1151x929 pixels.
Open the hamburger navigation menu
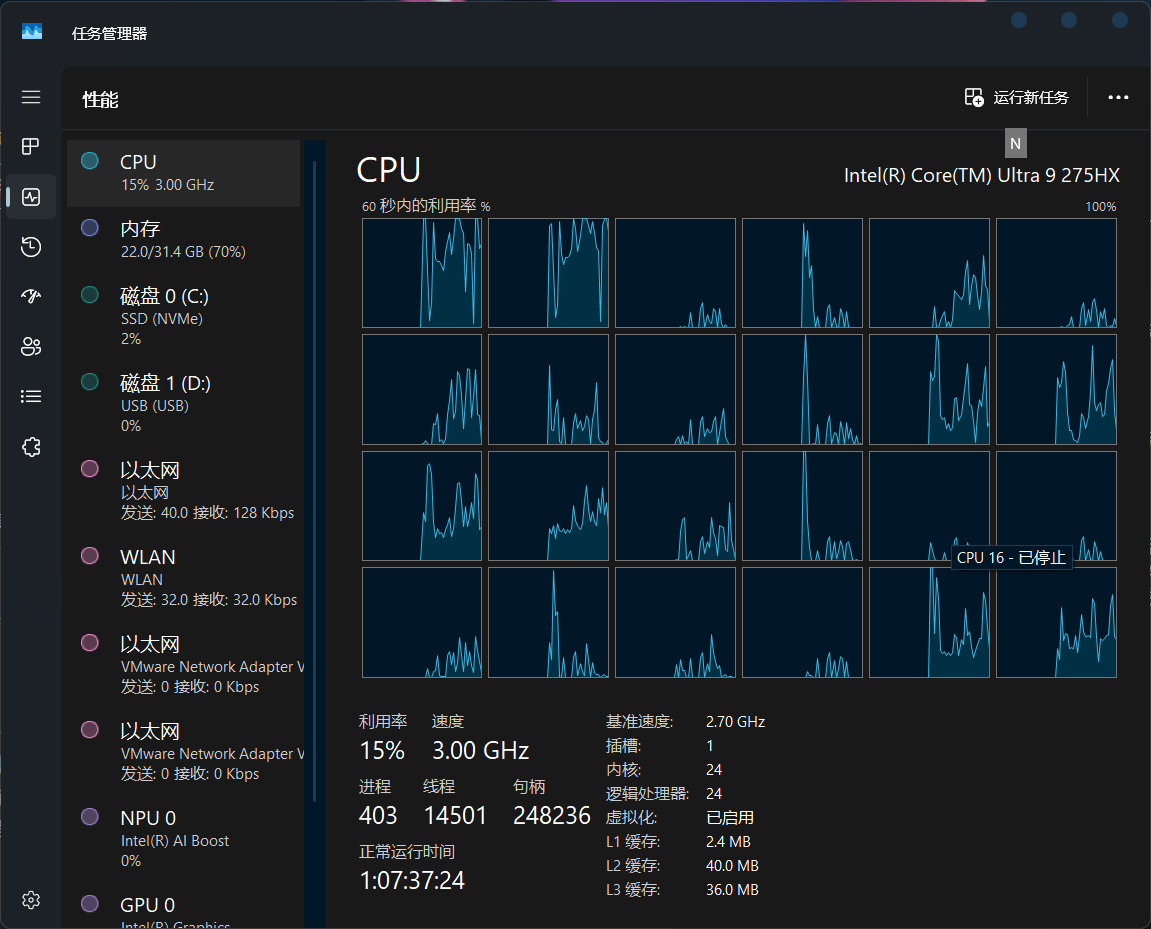pos(31,97)
